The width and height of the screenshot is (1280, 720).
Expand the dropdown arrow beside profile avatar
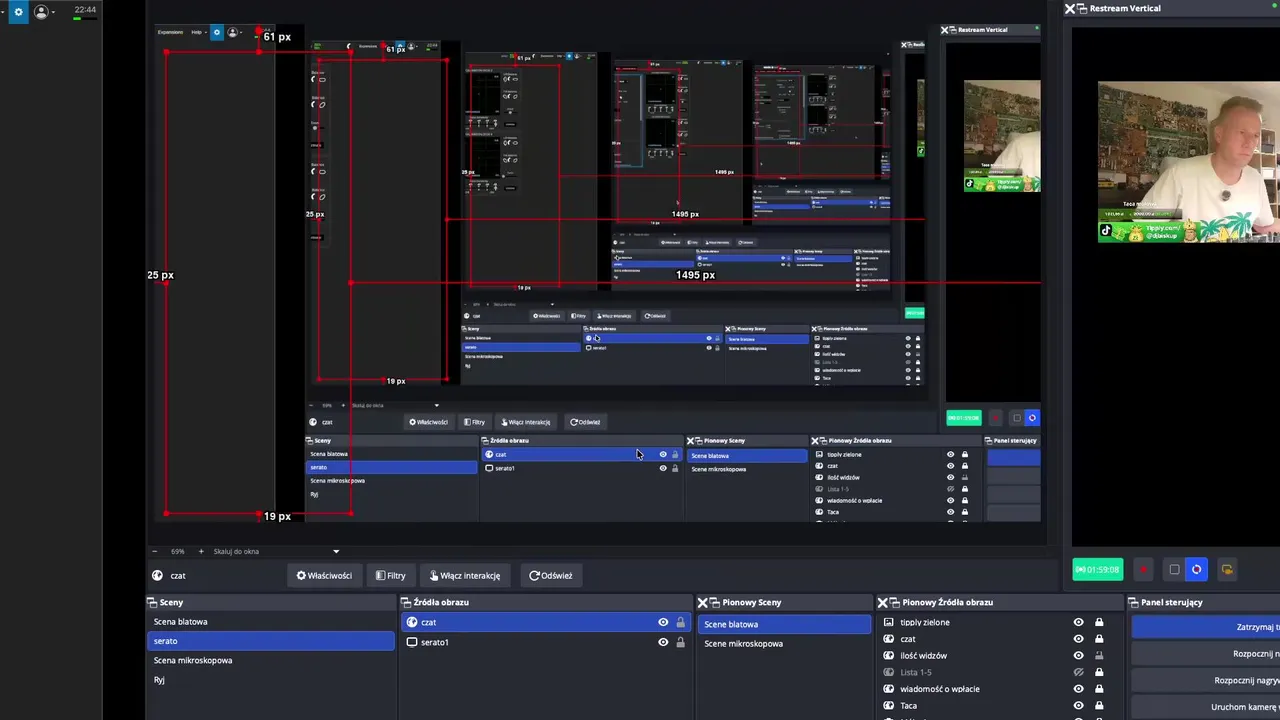53,13
